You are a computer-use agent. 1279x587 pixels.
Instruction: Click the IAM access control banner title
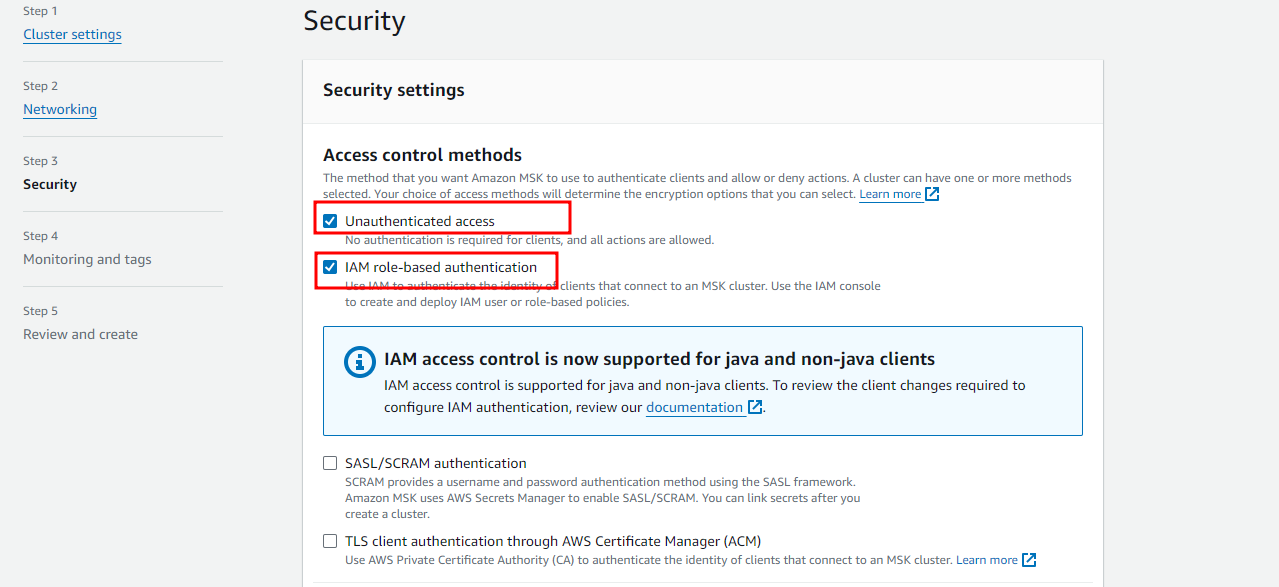pos(659,359)
